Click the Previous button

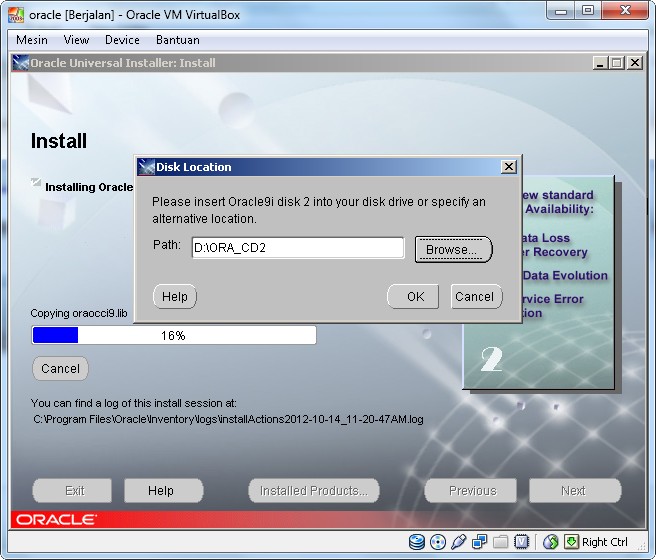click(x=471, y=491)
